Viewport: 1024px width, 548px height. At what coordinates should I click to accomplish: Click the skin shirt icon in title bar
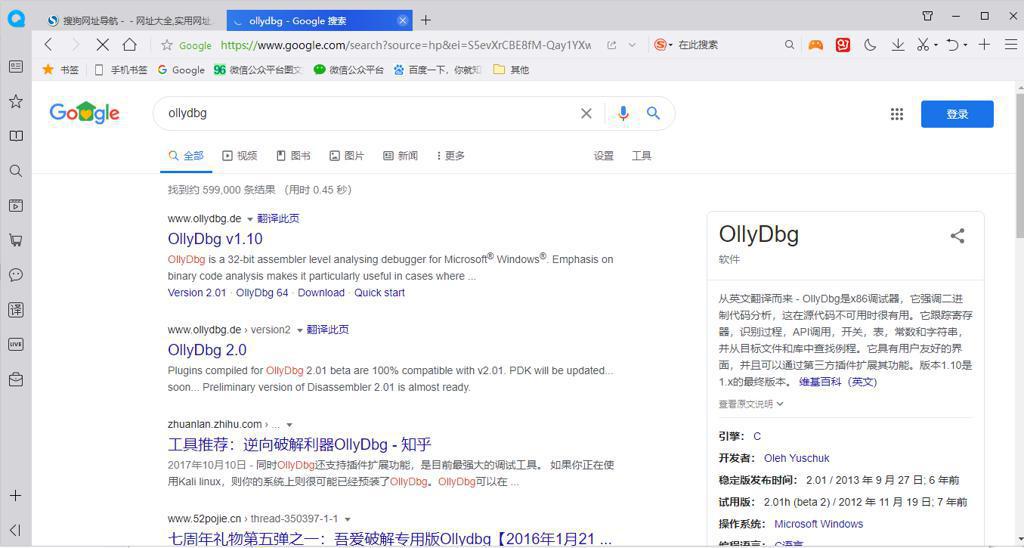(927, 16)
